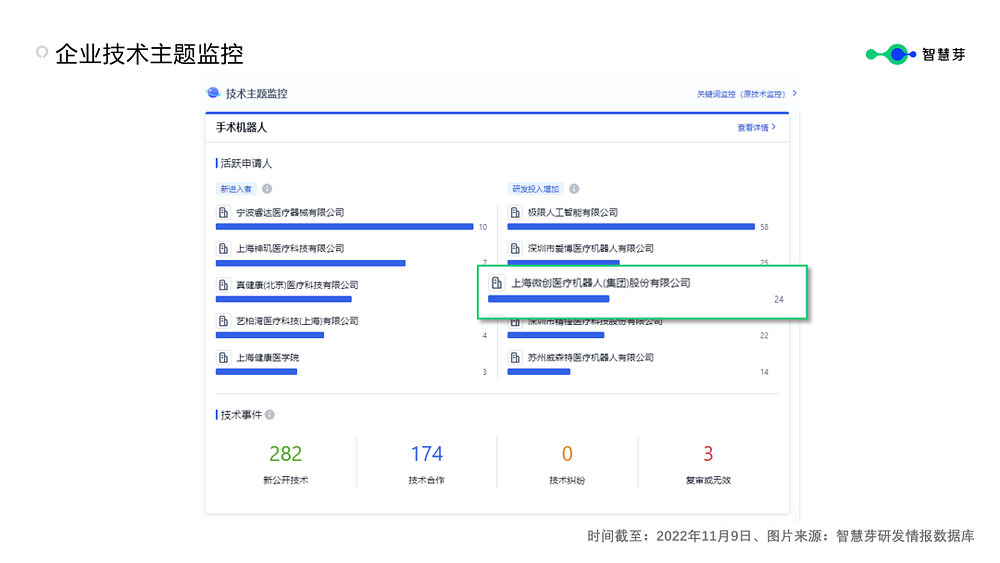Open 深圳市爱博医疗机器人有限公司 applicant
The width and height of the screenshot is (1000, 563).
click(x=591, y=249)
